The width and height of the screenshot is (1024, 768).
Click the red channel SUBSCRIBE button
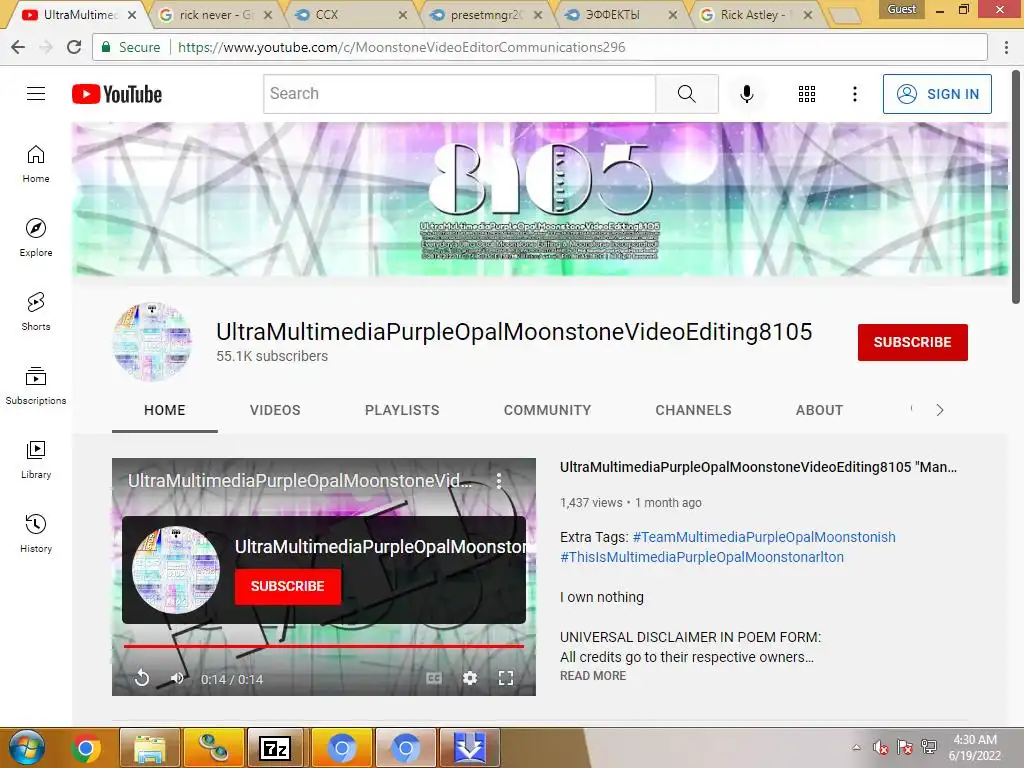(x=912, y=342)
